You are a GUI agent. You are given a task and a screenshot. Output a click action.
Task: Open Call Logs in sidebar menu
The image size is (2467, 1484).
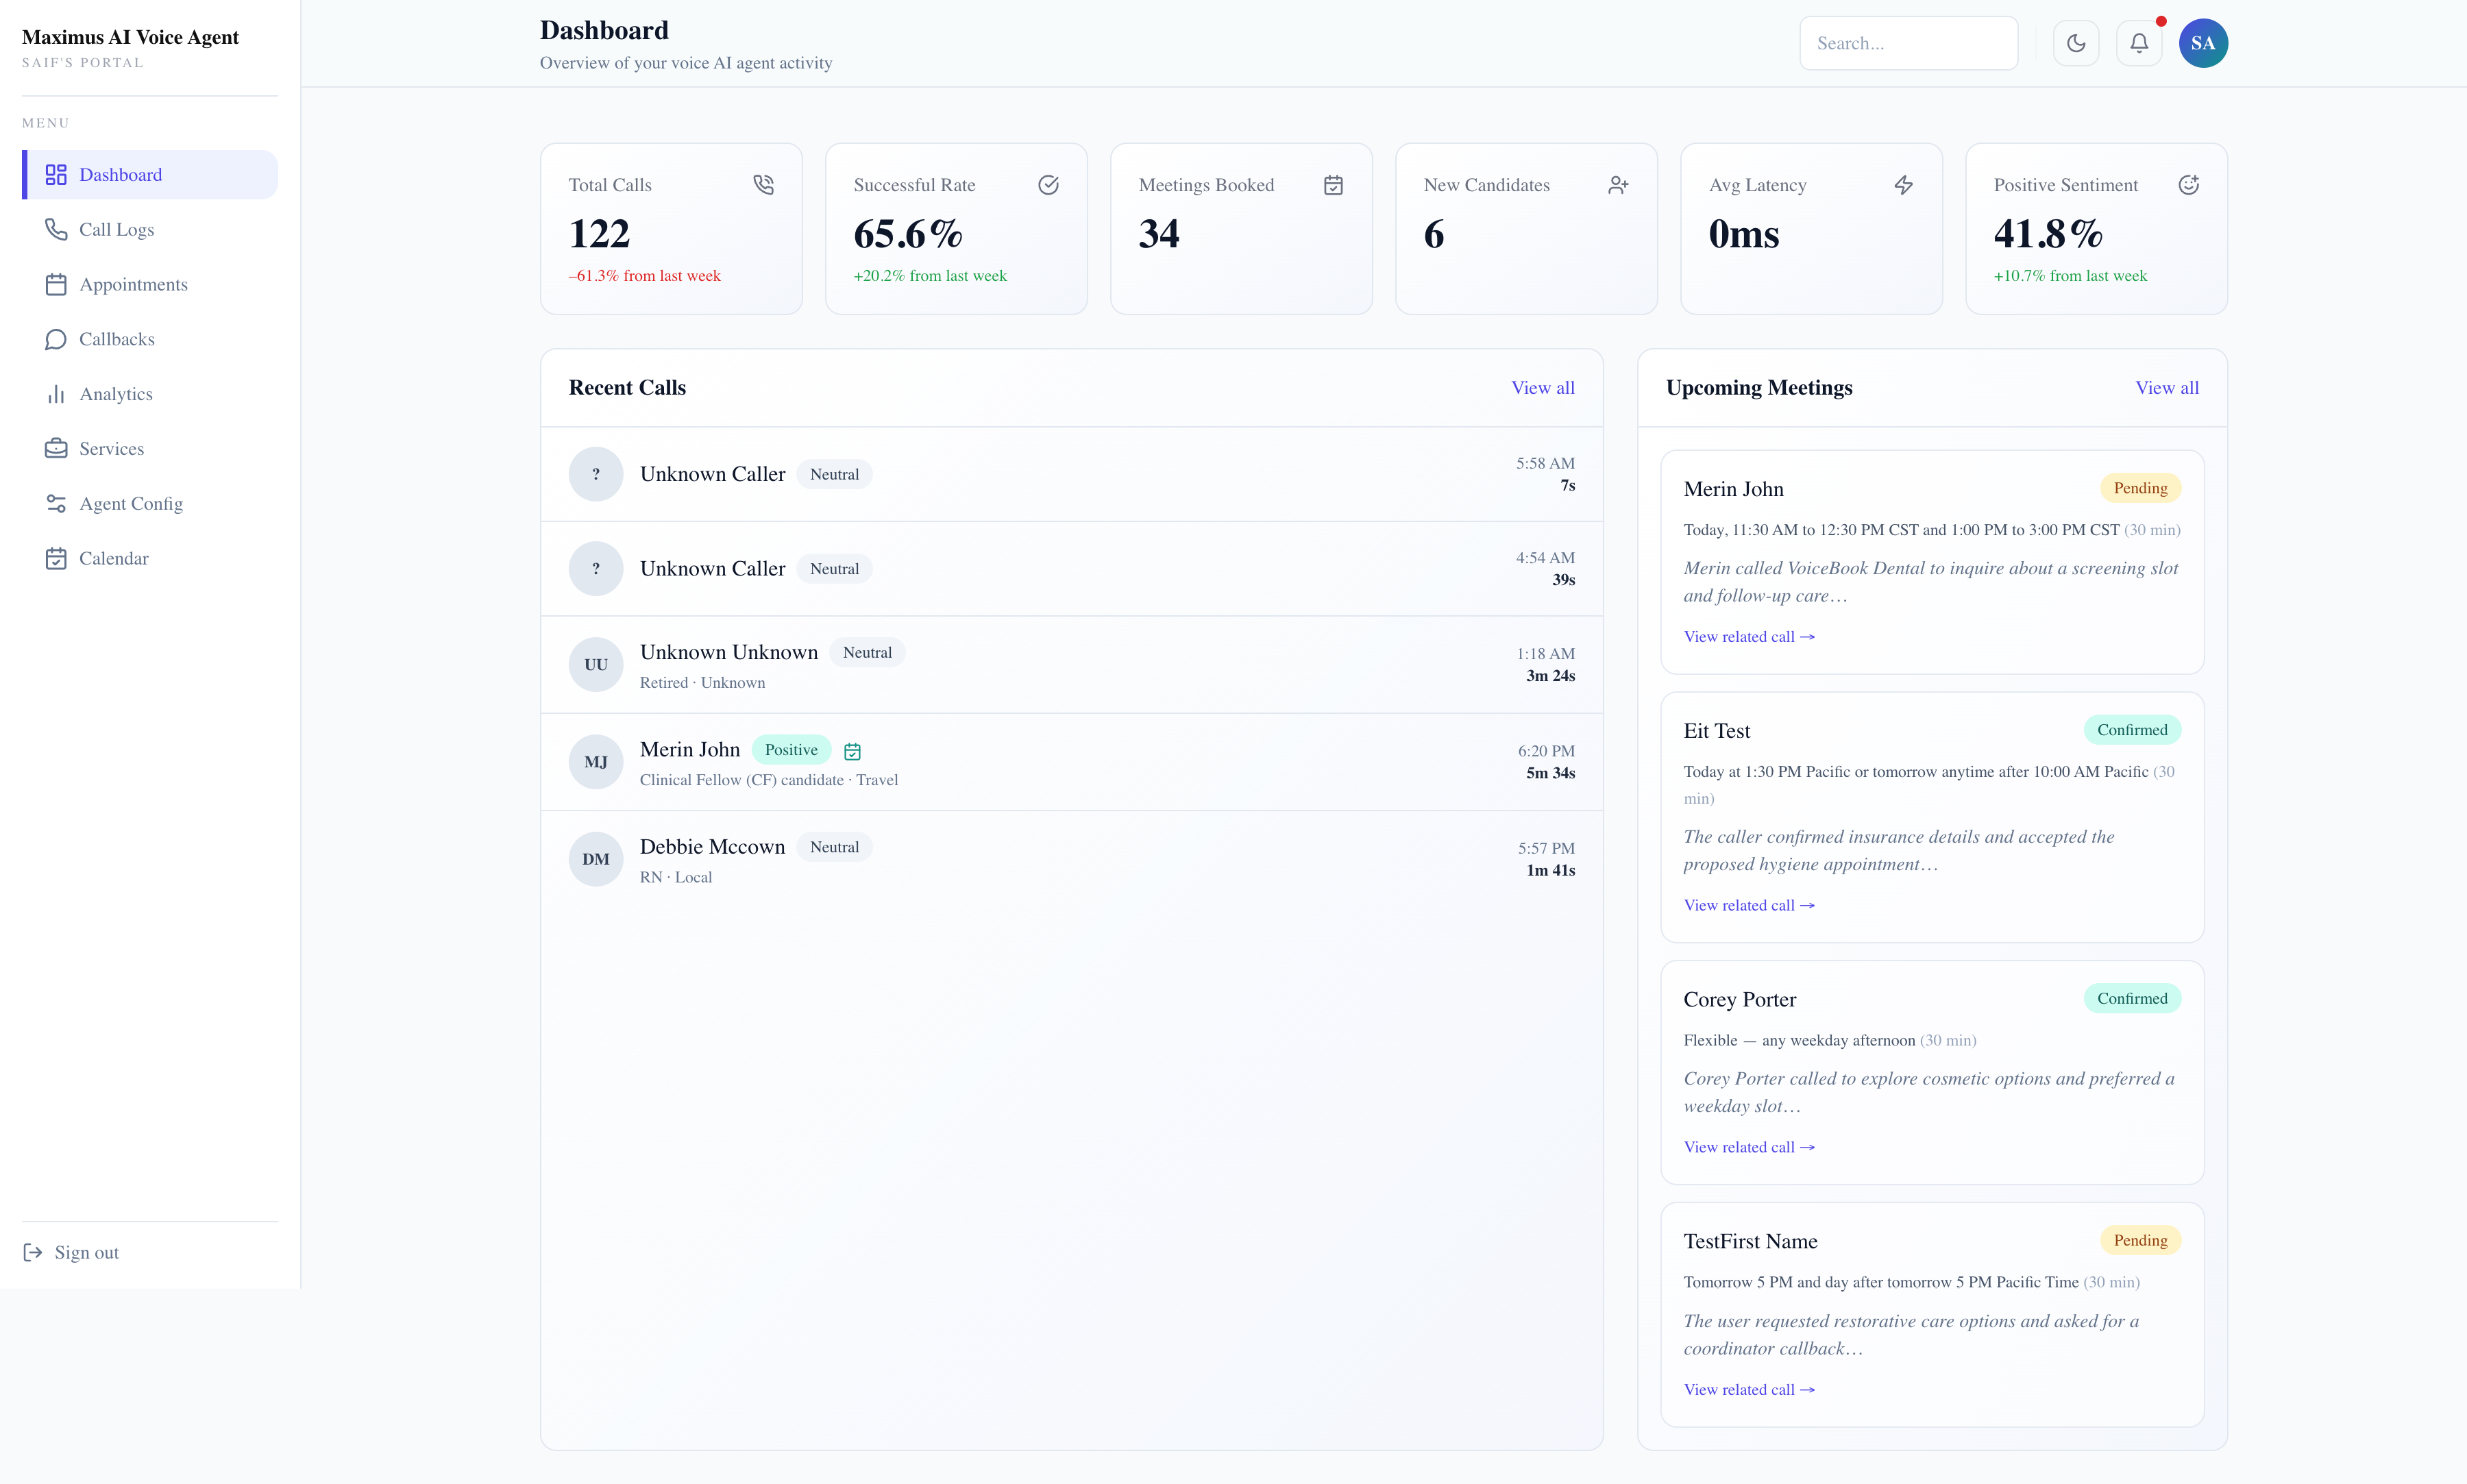[116, 229]
